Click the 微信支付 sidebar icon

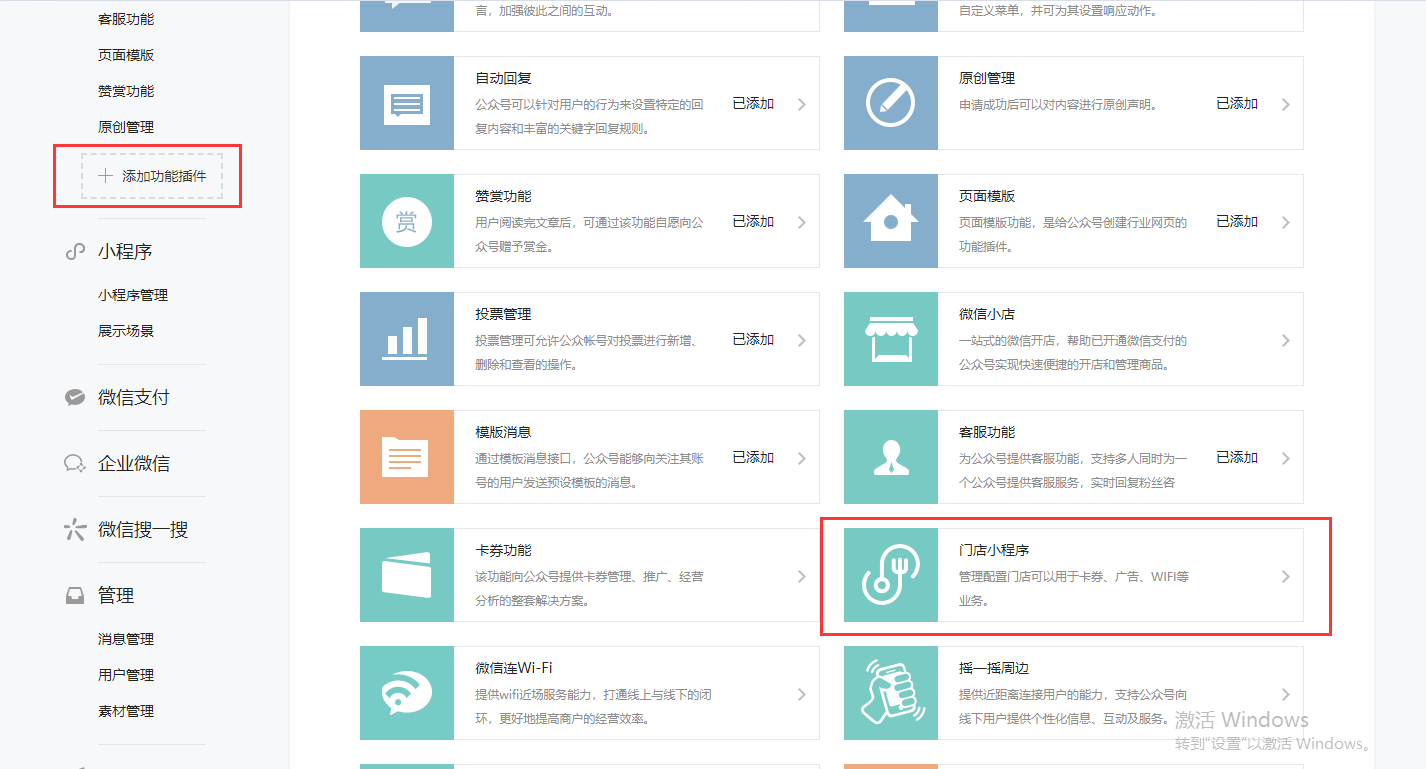75,398
